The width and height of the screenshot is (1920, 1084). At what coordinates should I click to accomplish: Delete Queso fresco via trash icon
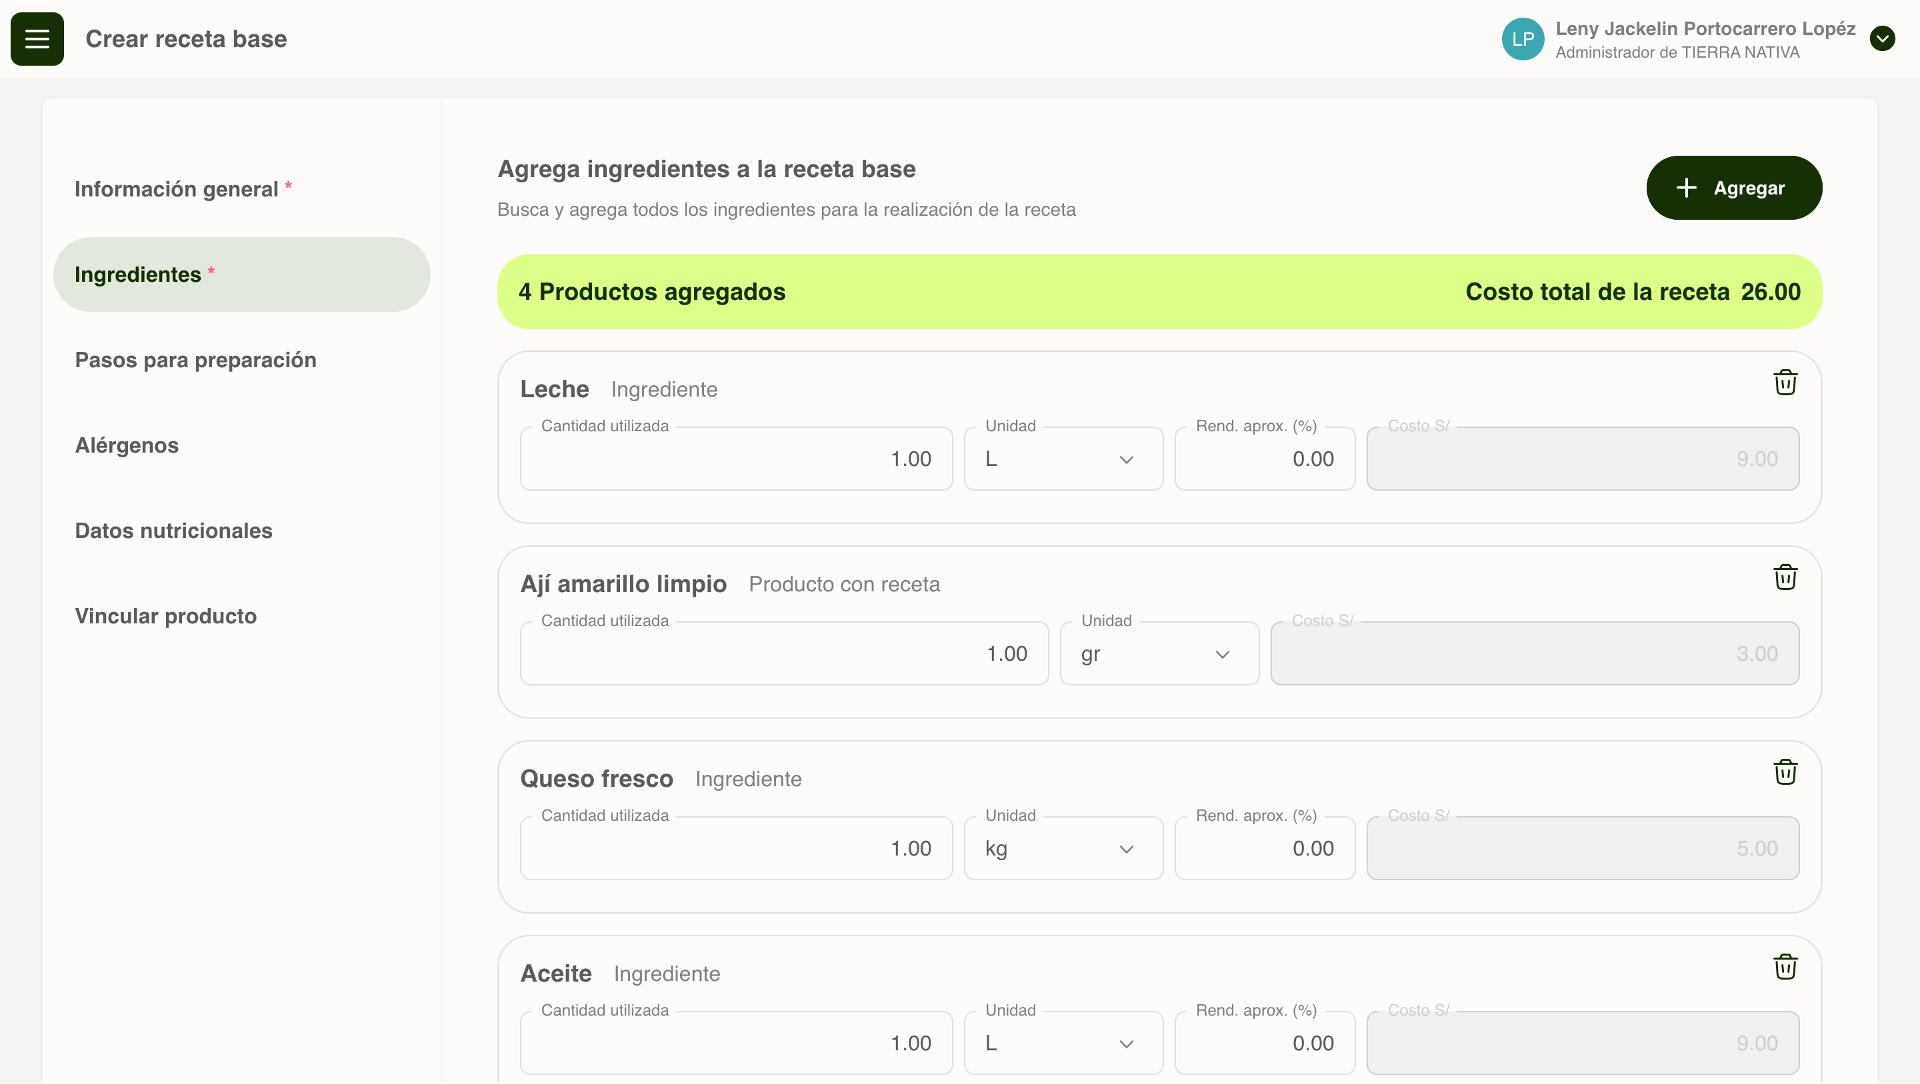point(1785,773)
